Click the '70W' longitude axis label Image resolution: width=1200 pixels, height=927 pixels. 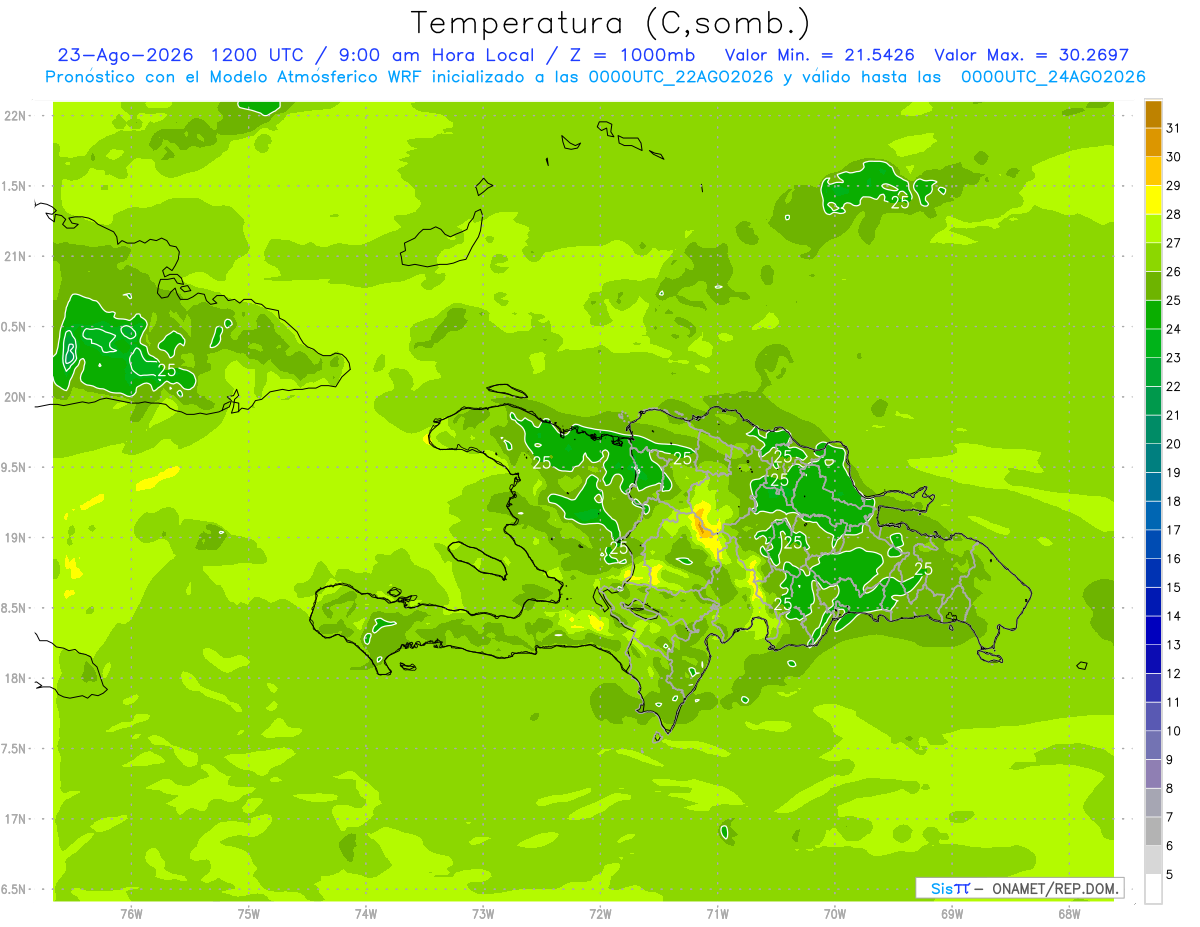coord(835,914)
